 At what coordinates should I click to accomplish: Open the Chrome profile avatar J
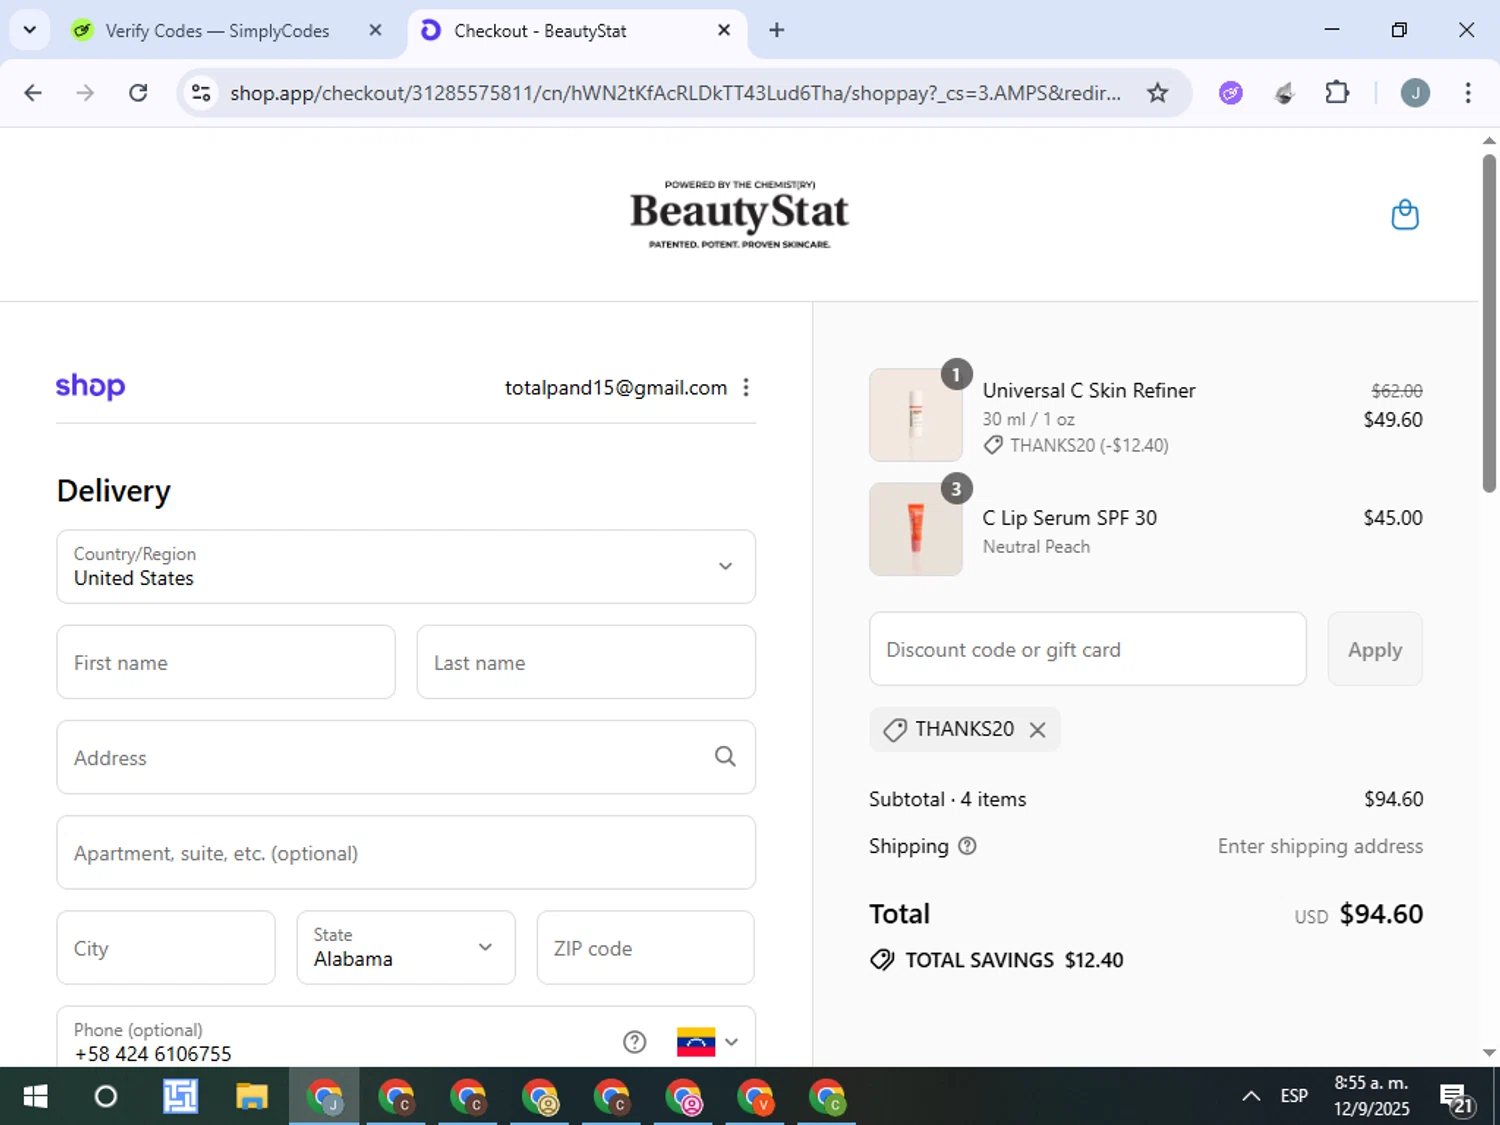1414,93
